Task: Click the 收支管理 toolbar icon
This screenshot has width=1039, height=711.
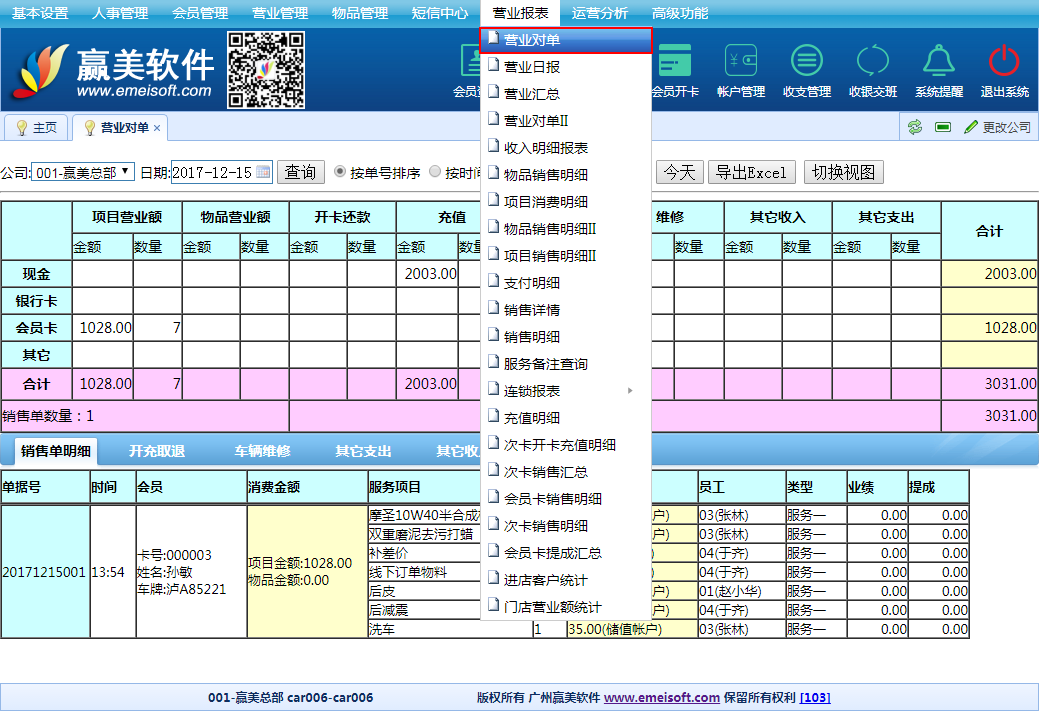Action: 806,62
